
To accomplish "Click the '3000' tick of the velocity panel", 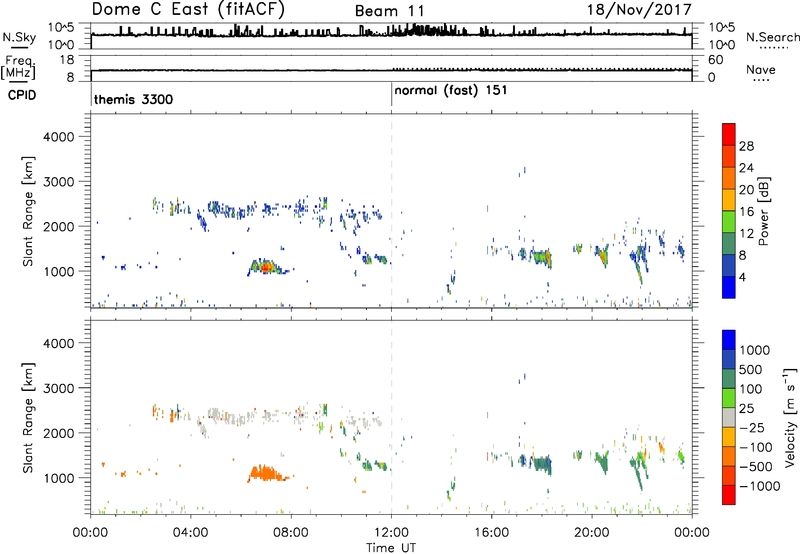I will click(x=58, y=388).
